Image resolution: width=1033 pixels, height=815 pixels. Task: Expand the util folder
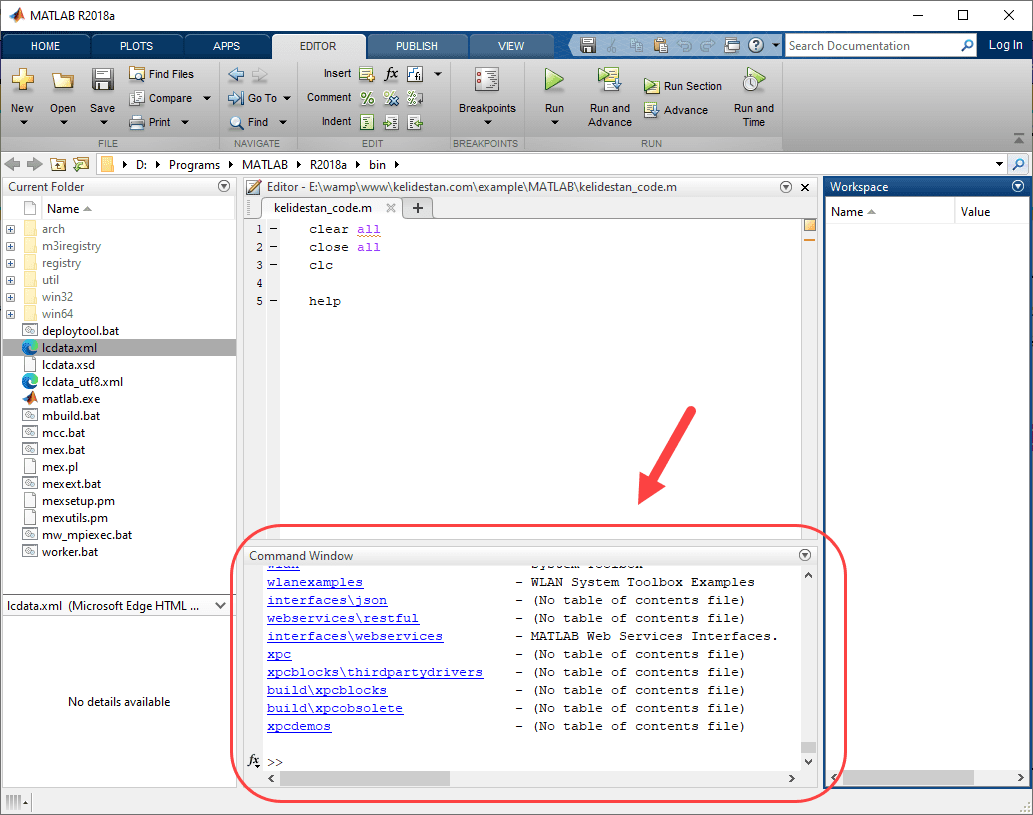[11, 280]
